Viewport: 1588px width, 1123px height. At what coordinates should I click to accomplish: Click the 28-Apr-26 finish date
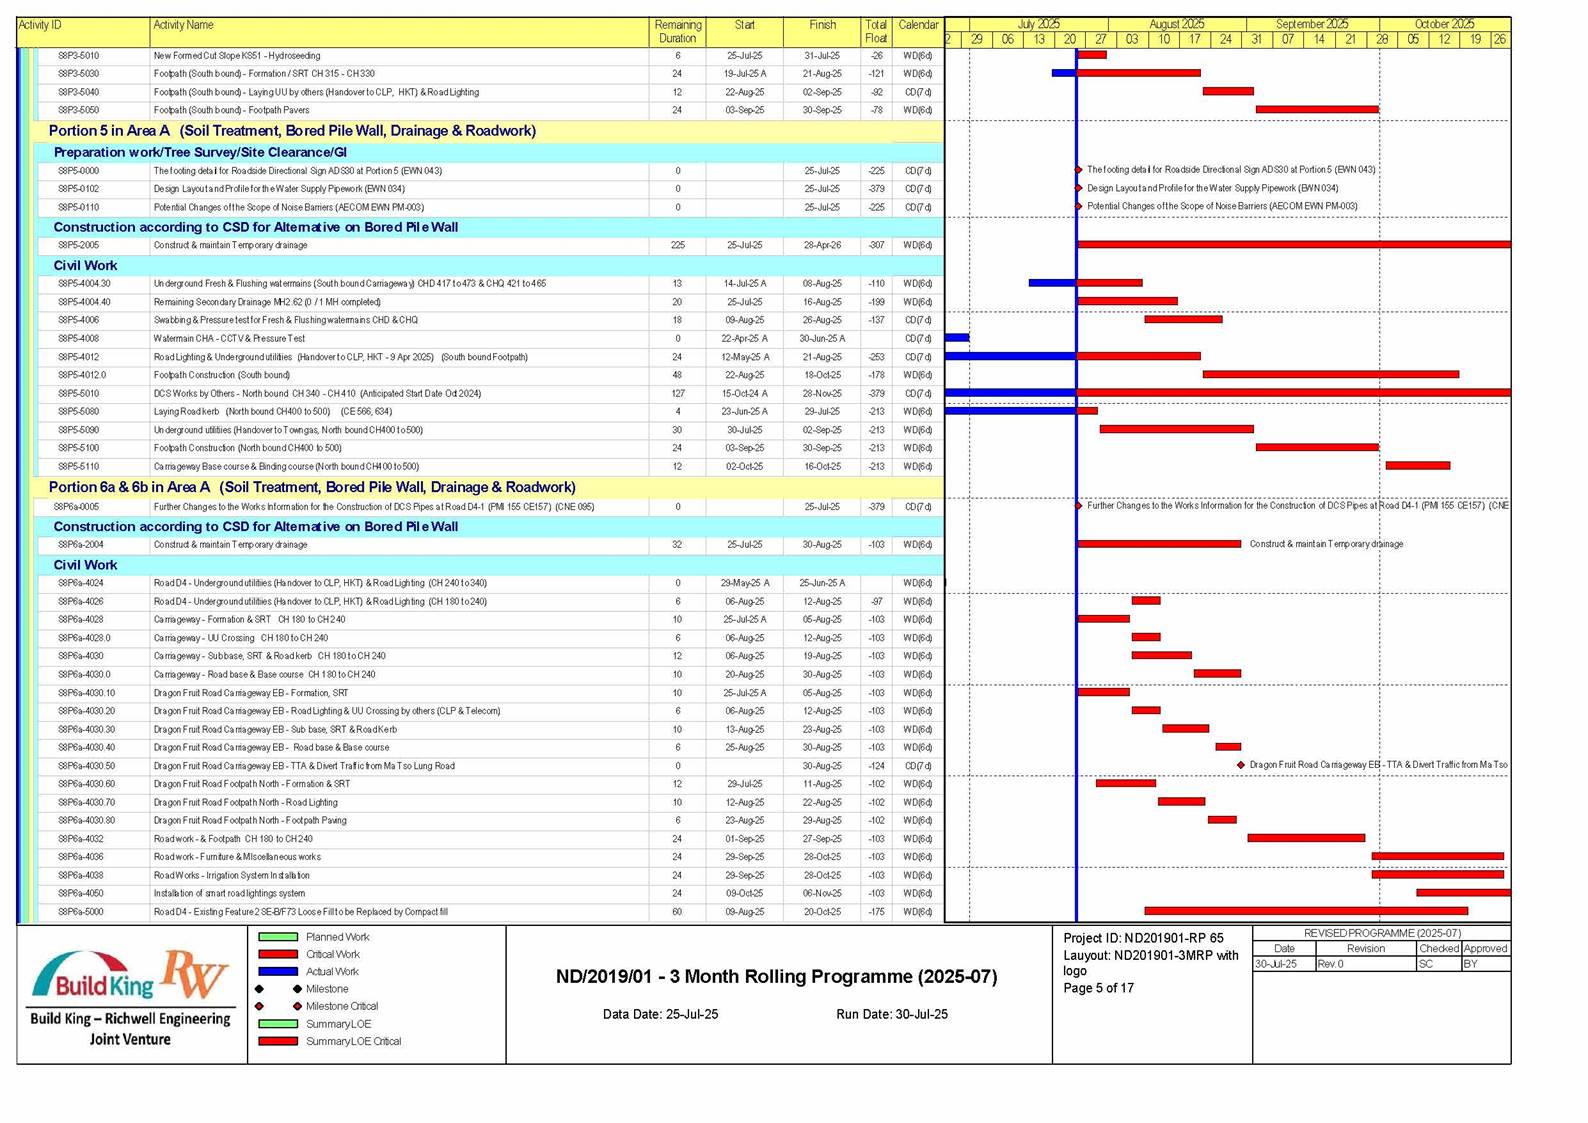(x=822, y=245)
